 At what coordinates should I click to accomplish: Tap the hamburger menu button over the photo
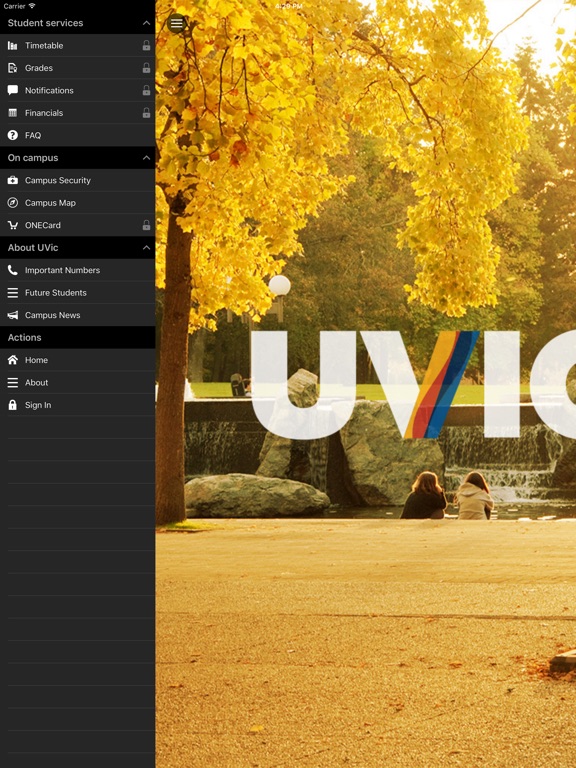click(176, 23)
